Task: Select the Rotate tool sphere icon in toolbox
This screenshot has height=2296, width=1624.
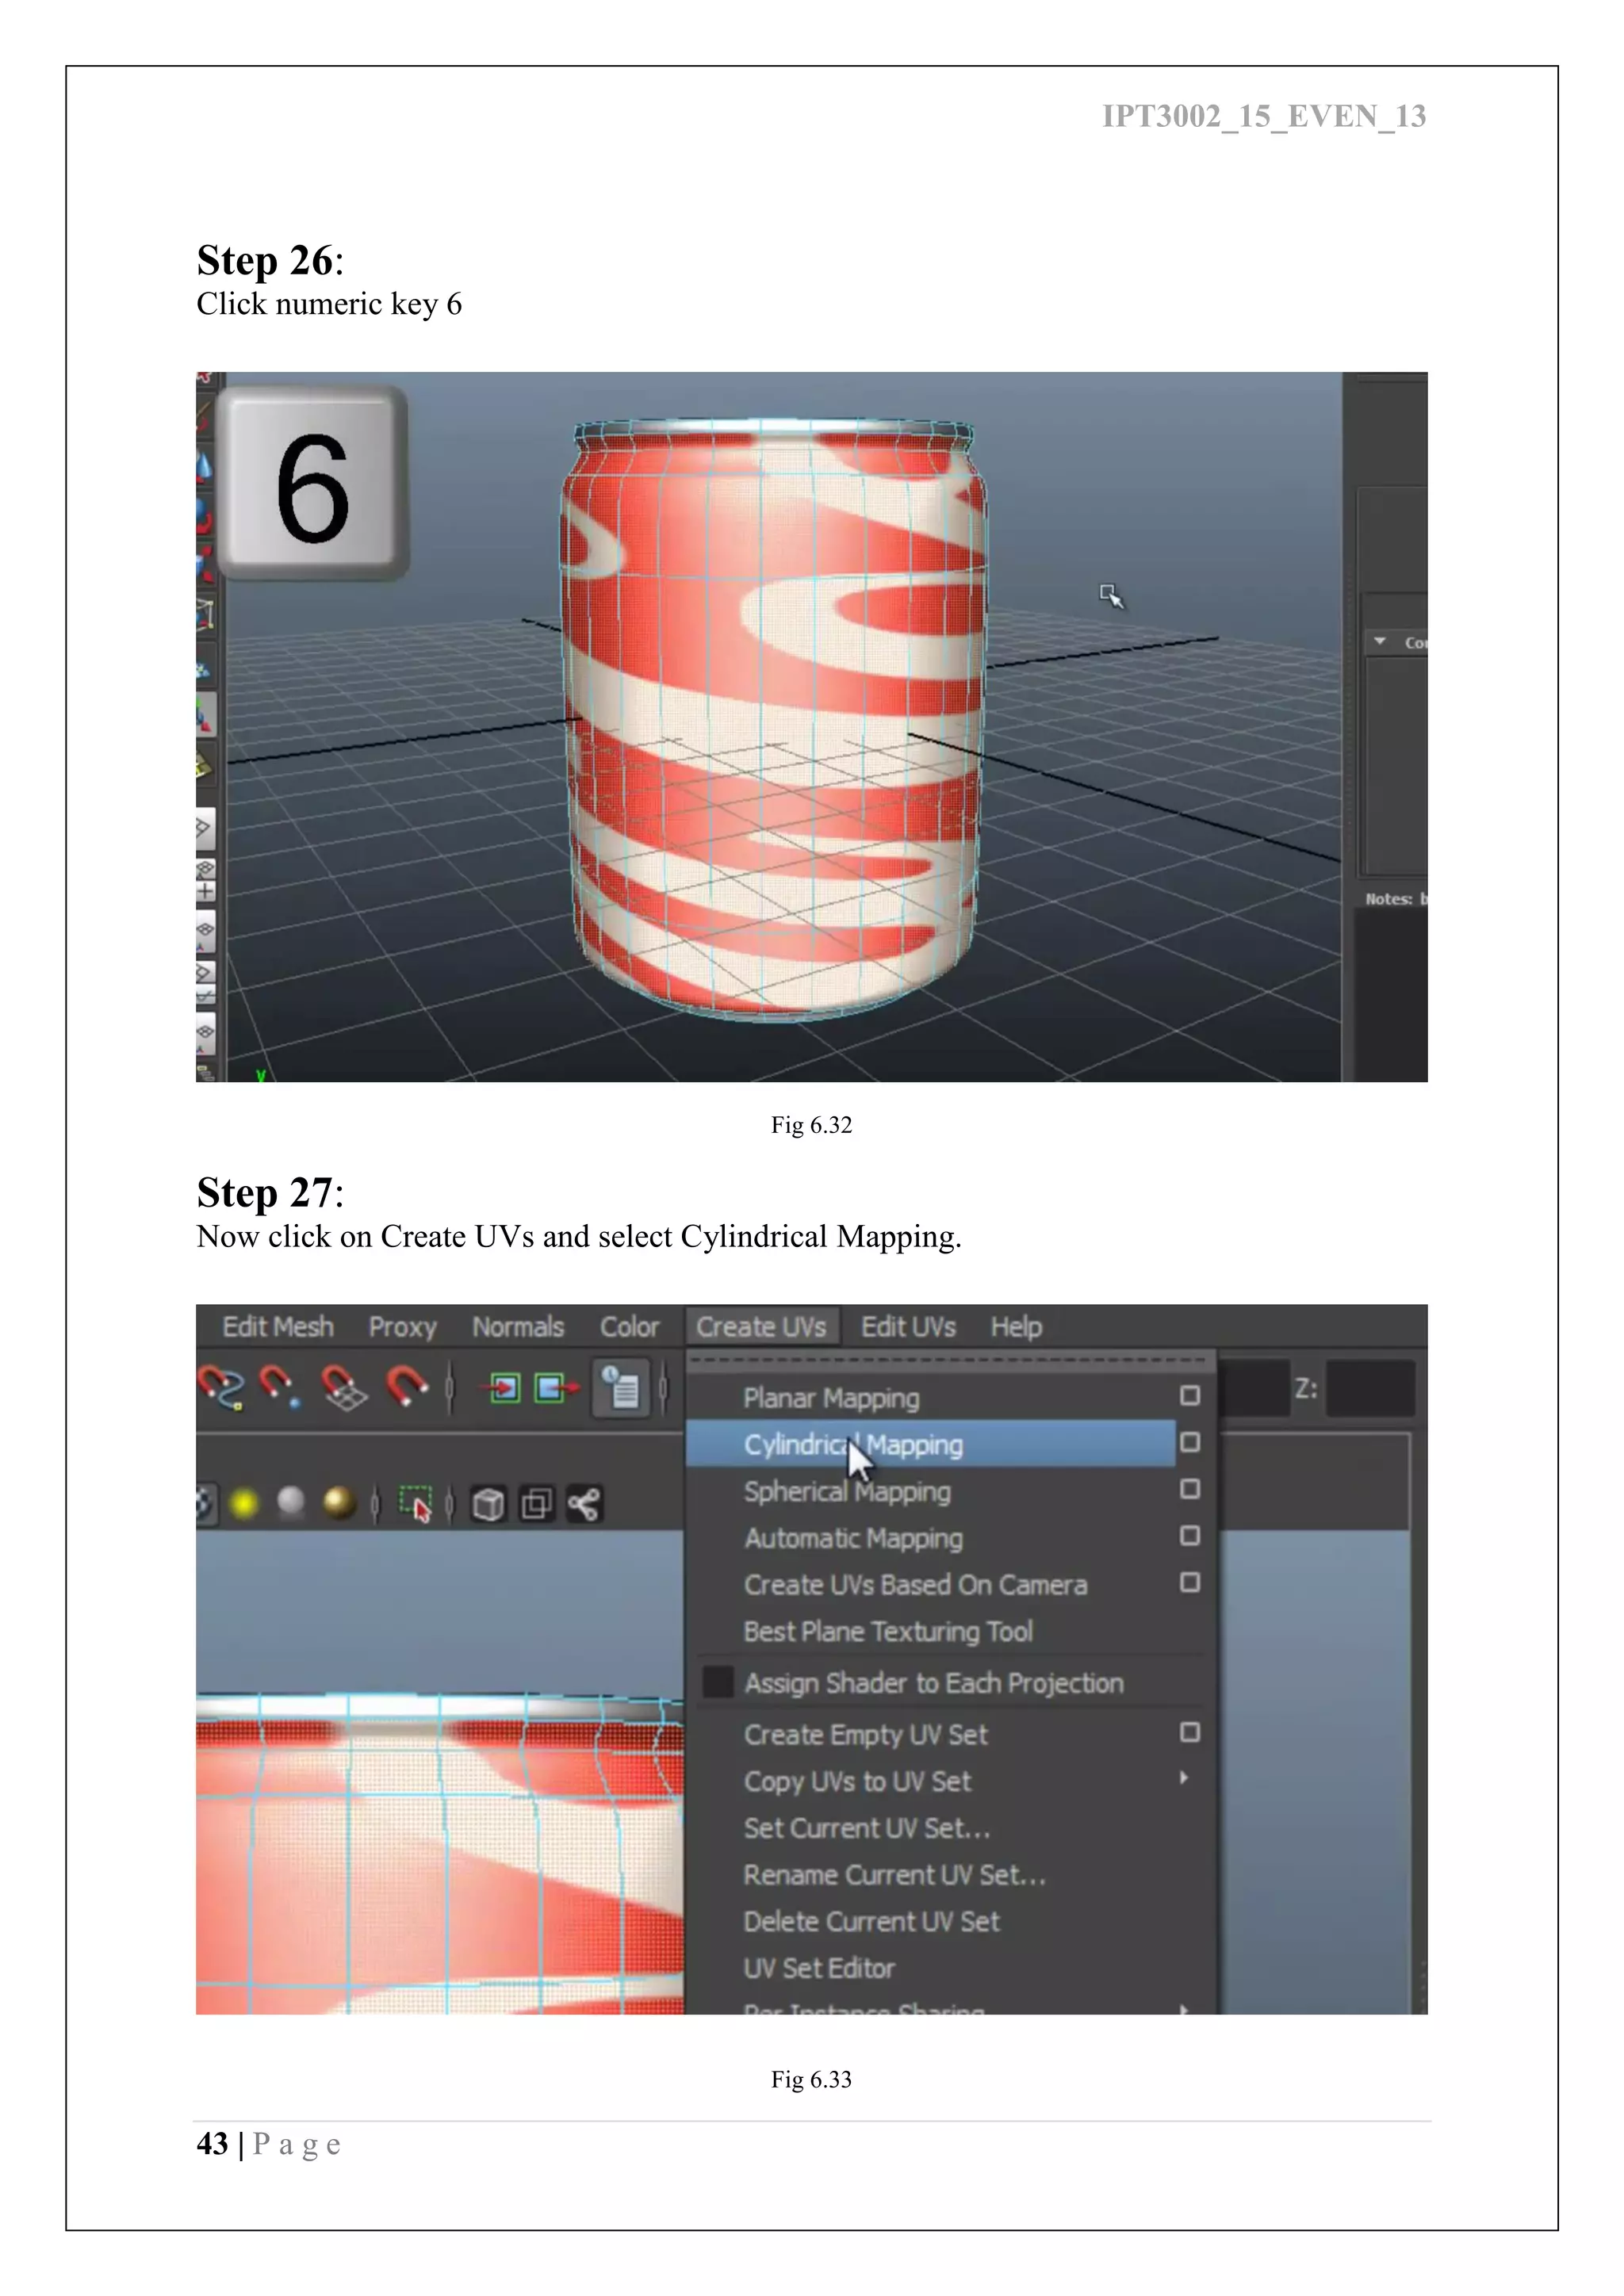Action: [x=205, y=516]
